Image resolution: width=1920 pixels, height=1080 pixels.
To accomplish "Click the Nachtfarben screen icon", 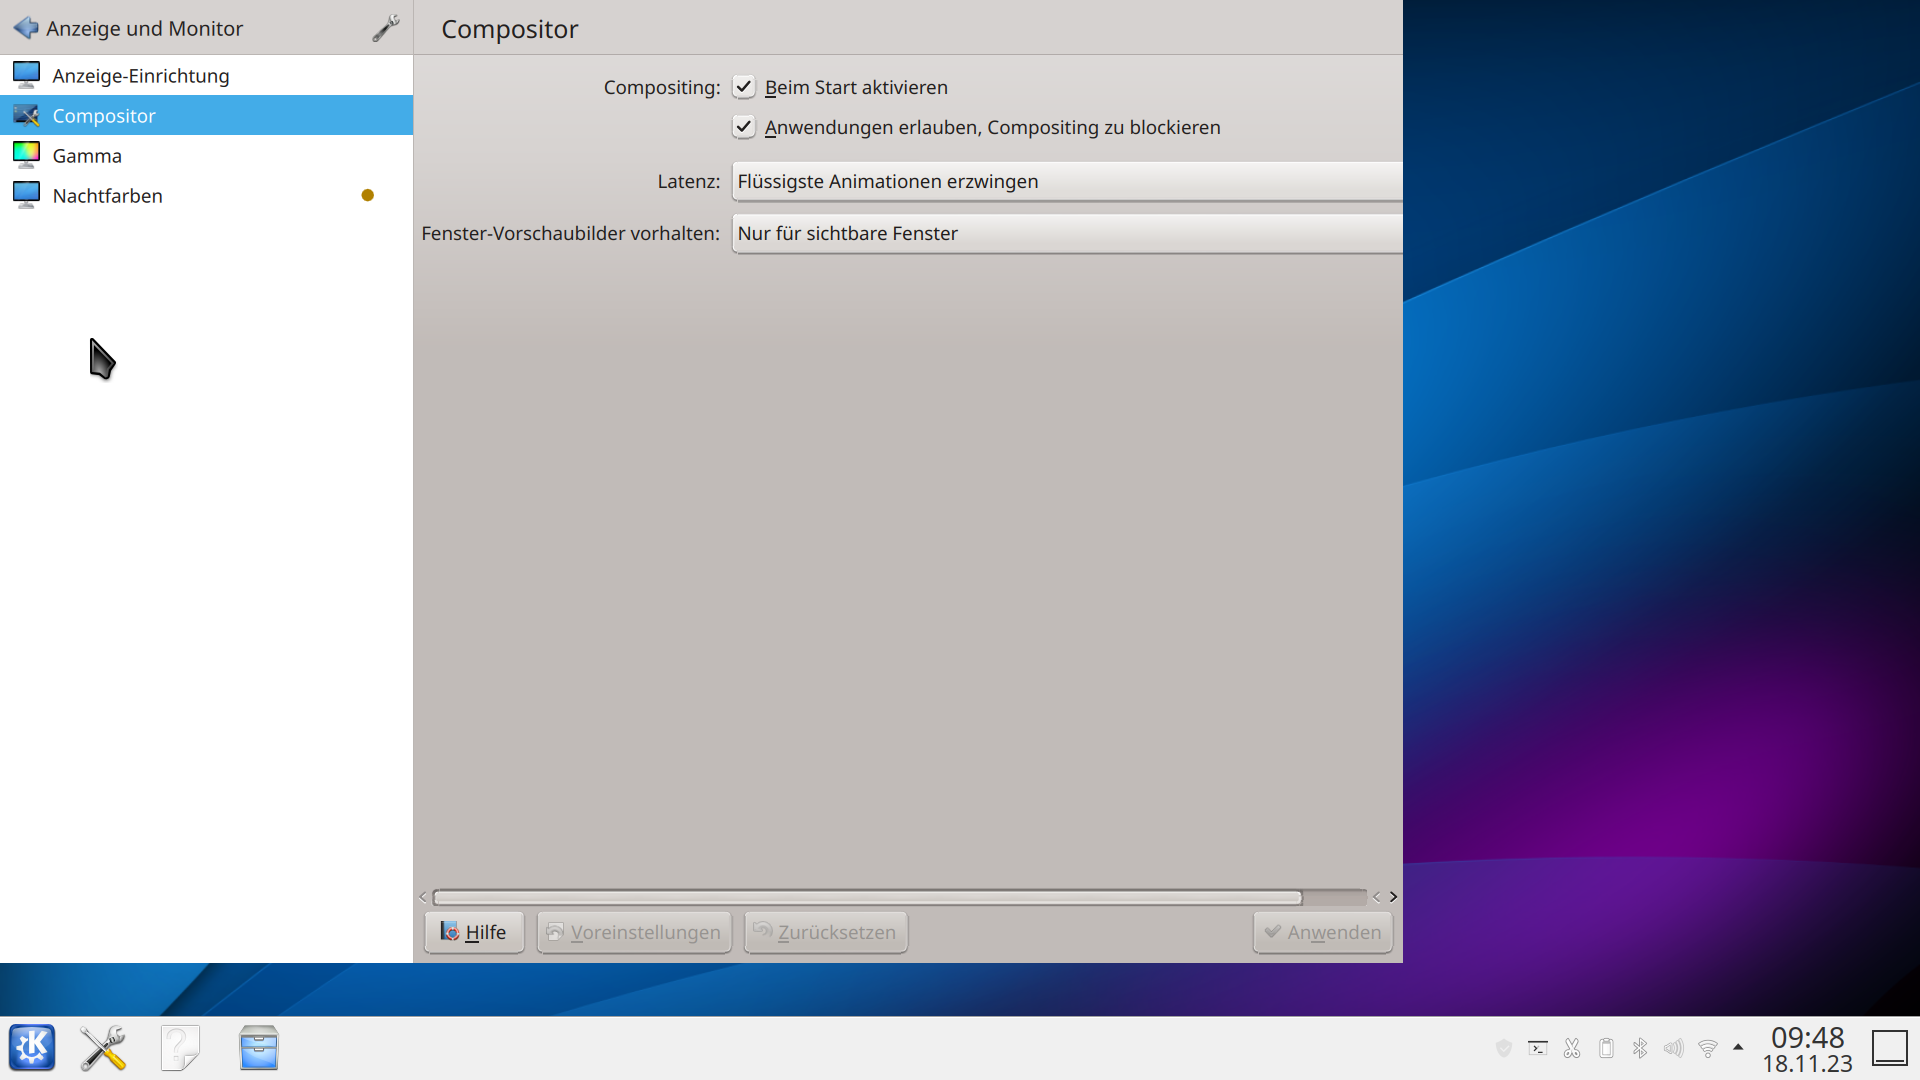I will click(25, 195).
